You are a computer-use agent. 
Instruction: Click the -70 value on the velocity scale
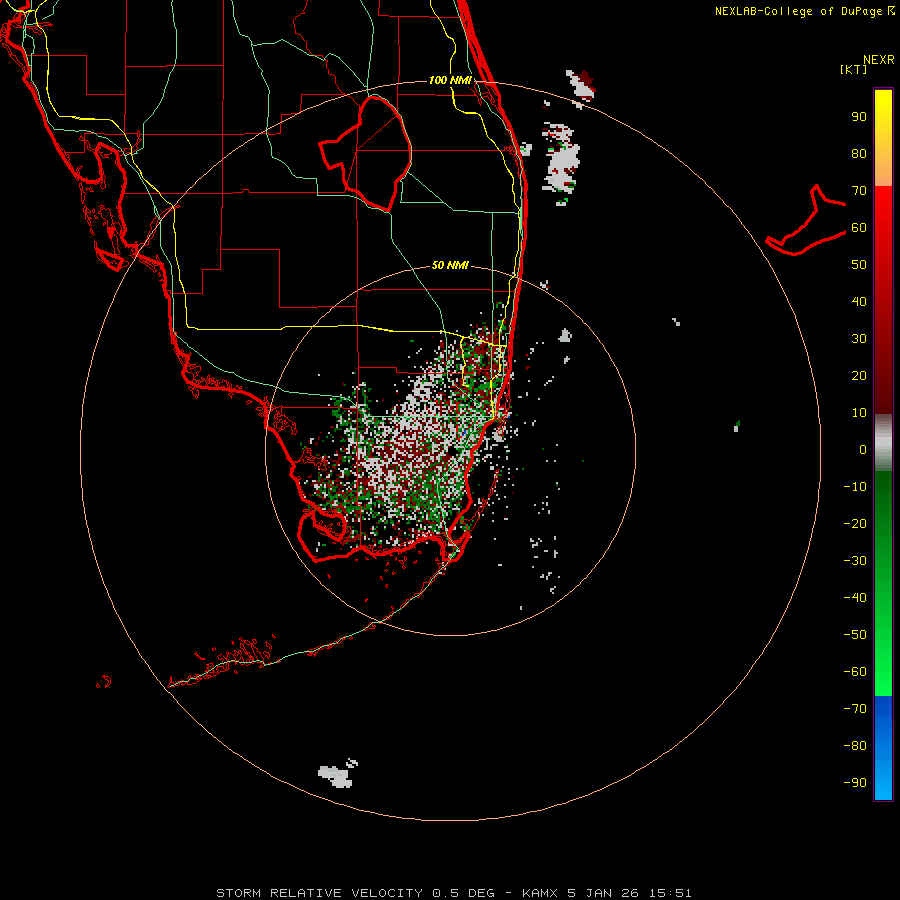coord(855,709)
